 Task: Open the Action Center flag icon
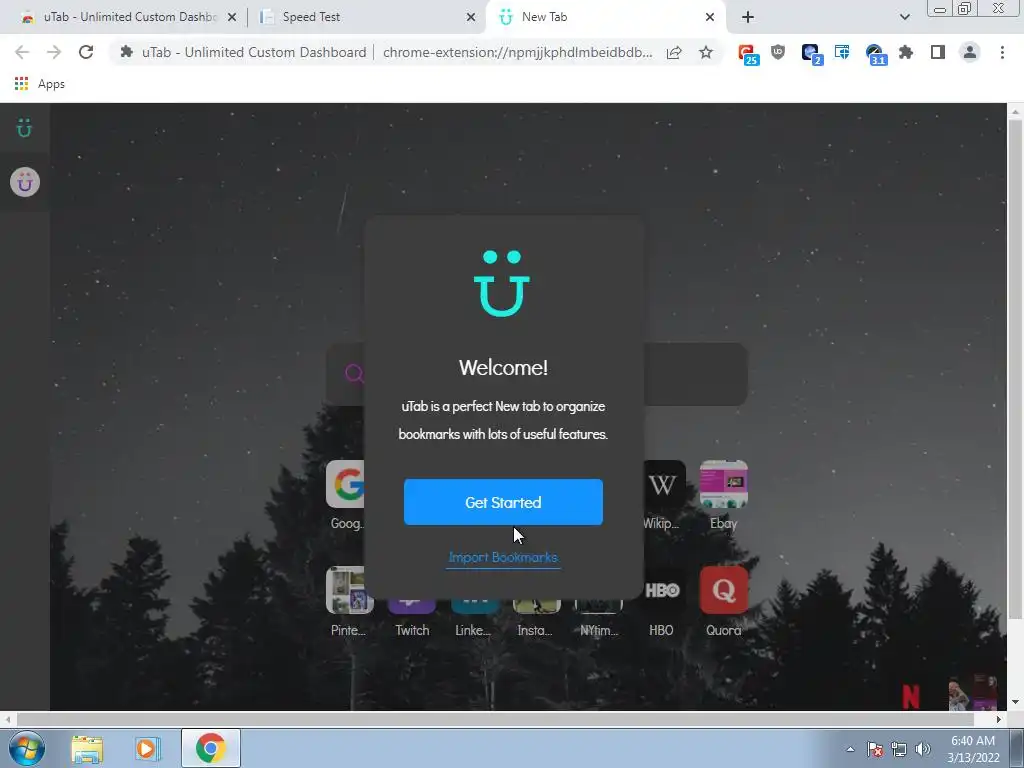[x=875, y=749]
